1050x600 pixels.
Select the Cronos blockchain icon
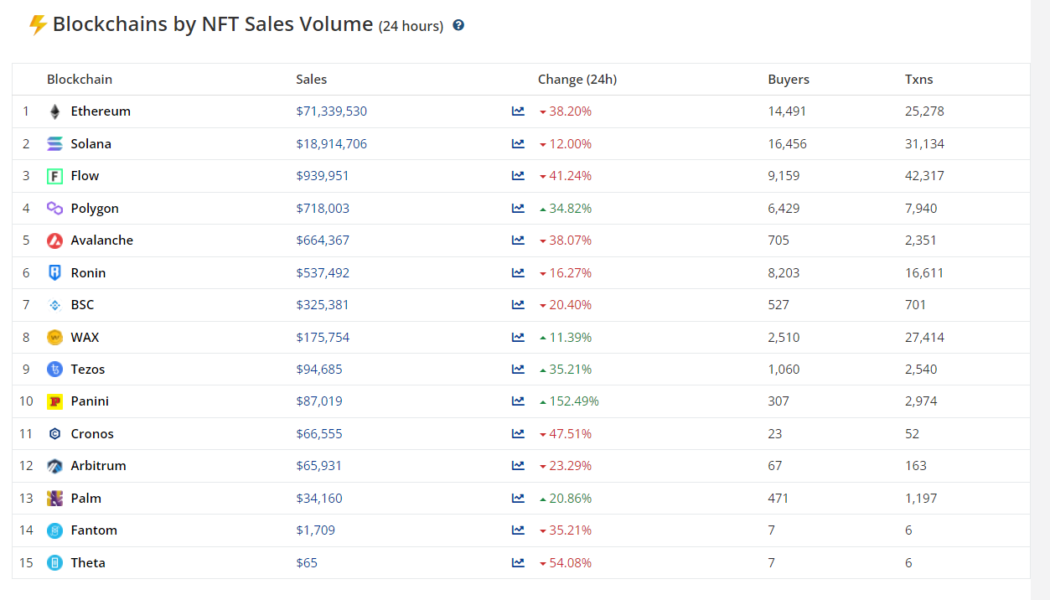[x=54, y=433]
